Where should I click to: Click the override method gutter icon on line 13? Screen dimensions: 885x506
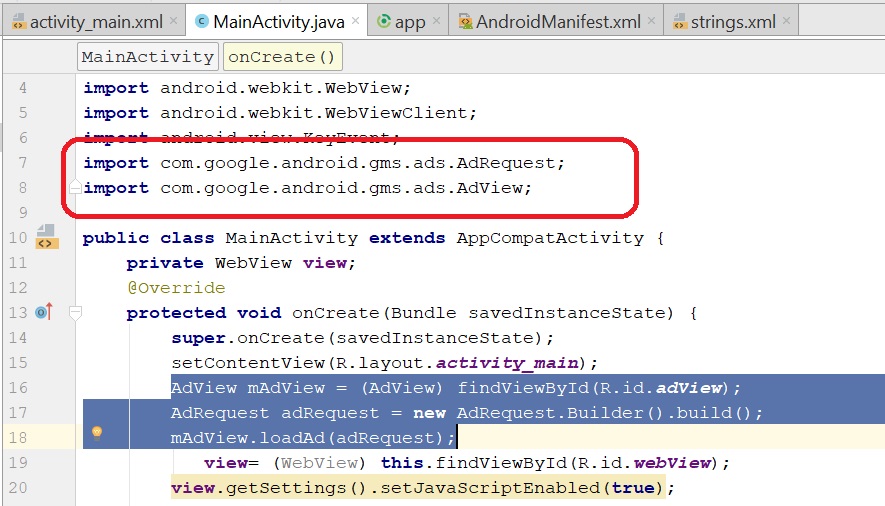pyautogui.click(x=44, y=311)
